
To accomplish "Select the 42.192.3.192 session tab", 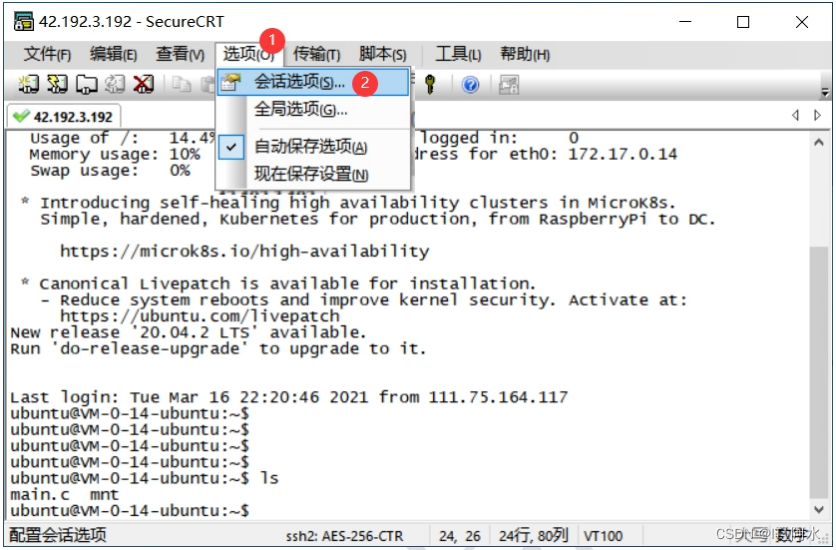I will [x=65, y=116].
